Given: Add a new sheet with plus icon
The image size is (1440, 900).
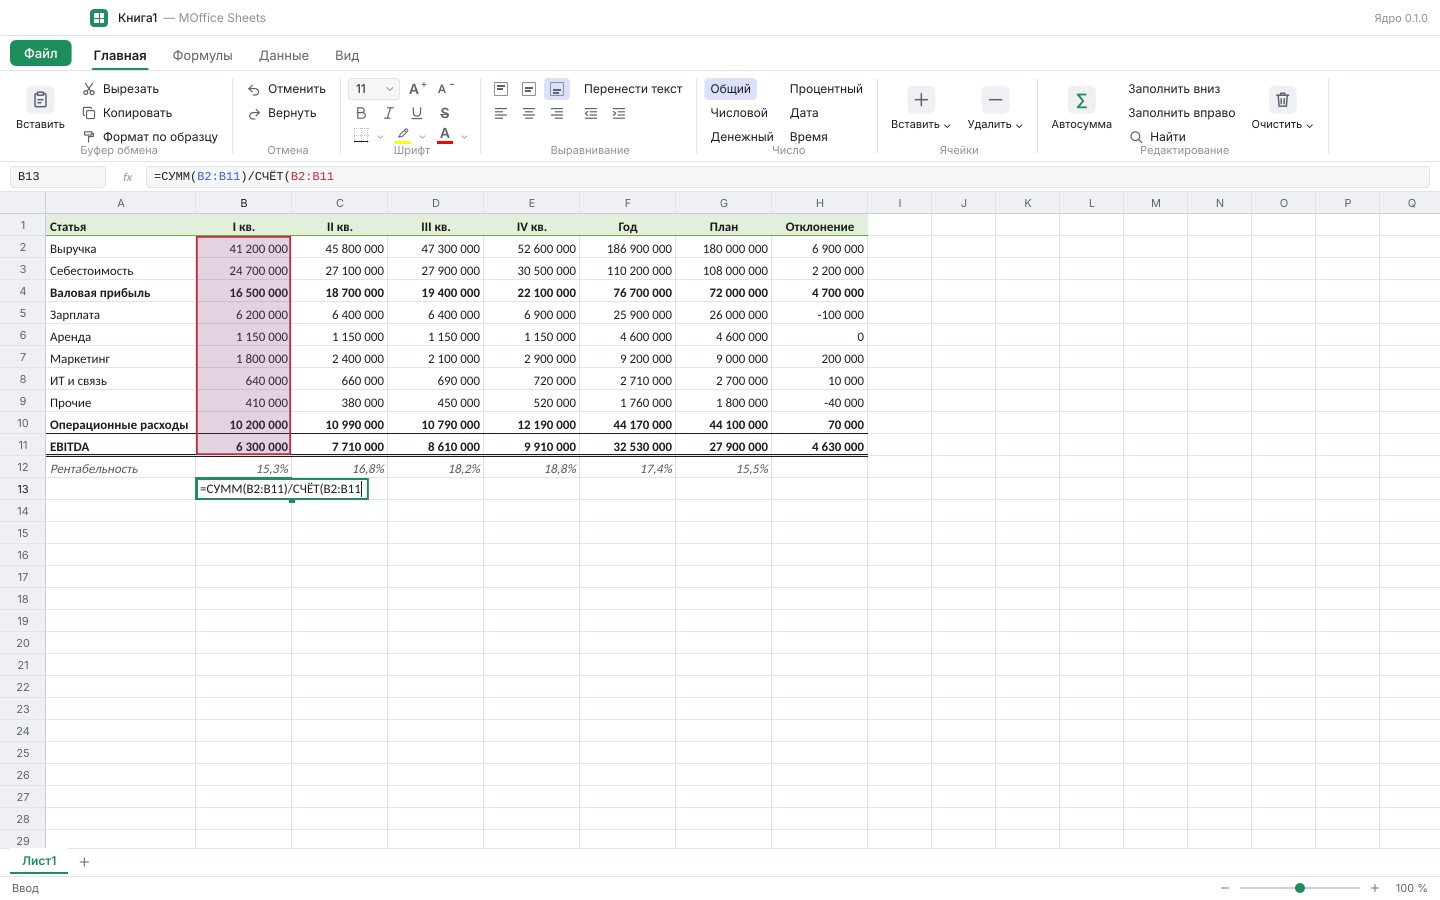Looking at the screenshot, I should [x=84, y=862].
